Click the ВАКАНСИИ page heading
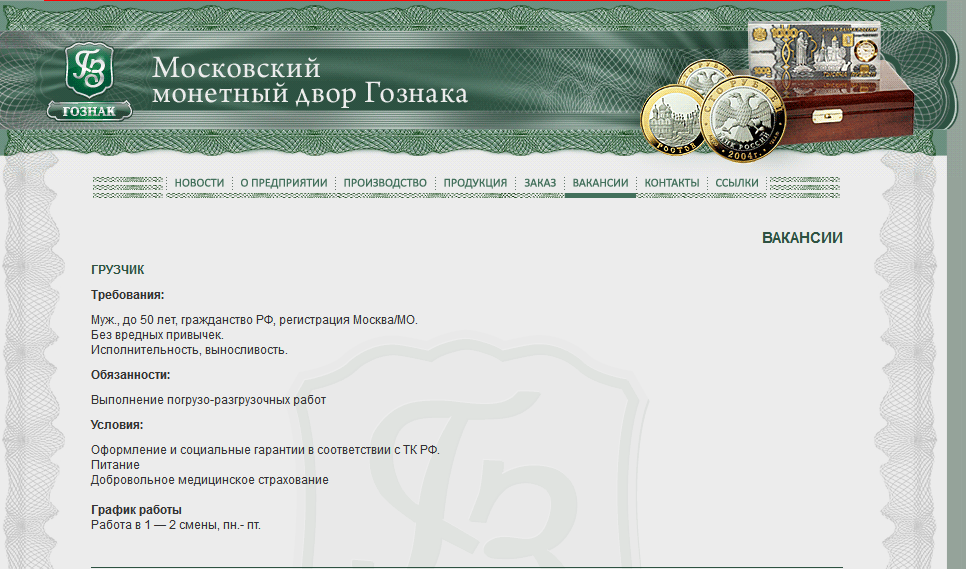 (802, 238)
